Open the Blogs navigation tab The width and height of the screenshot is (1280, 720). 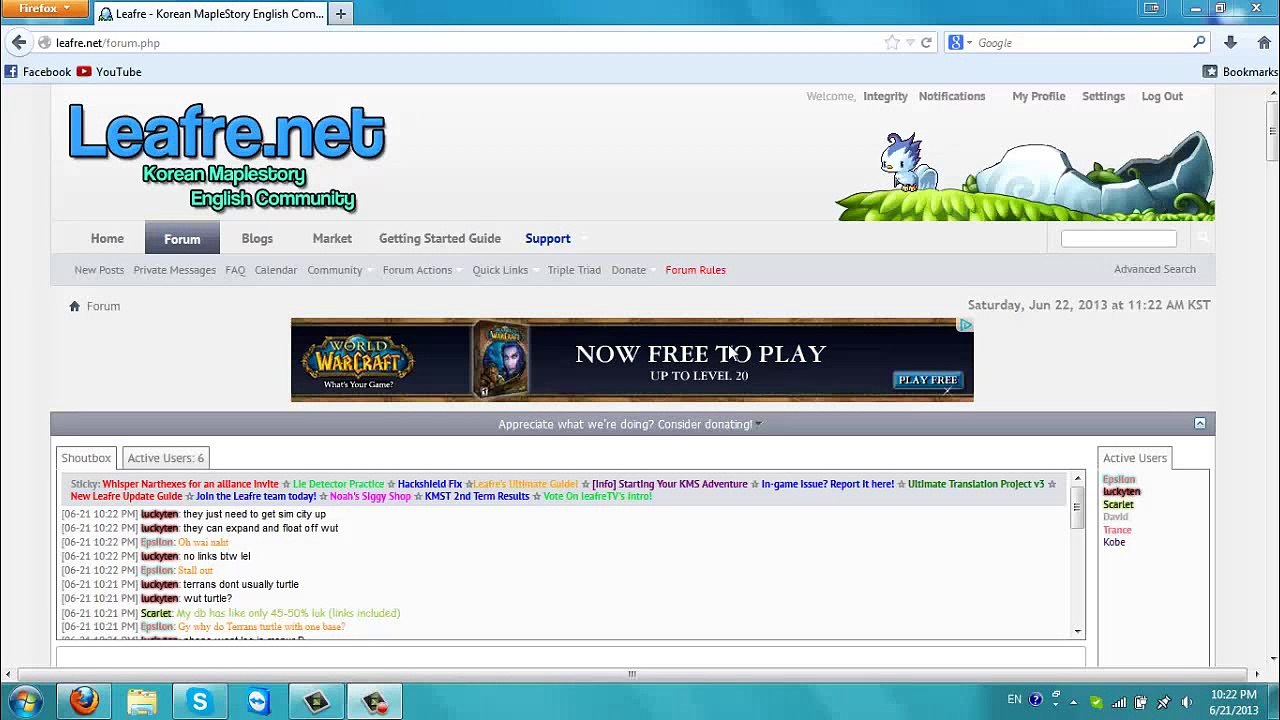(x=257, y=239)
